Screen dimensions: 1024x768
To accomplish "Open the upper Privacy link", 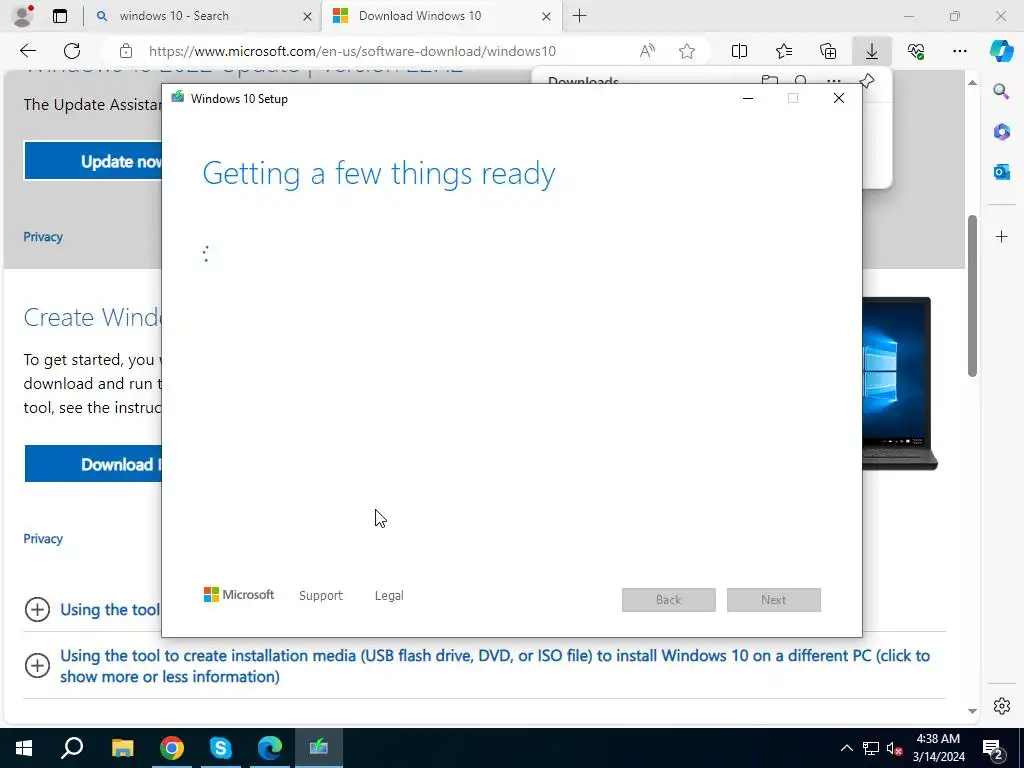I will coord(43,237).
